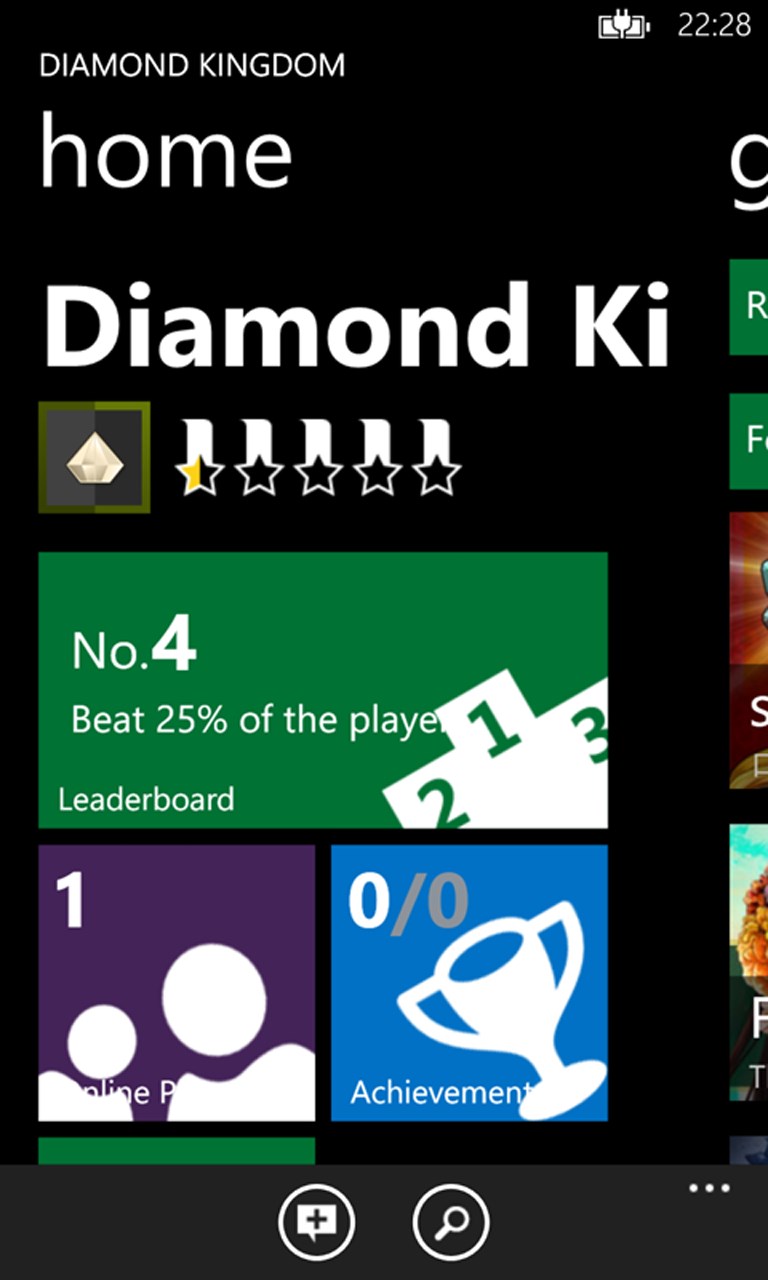Open the Online Players tile

177,983
